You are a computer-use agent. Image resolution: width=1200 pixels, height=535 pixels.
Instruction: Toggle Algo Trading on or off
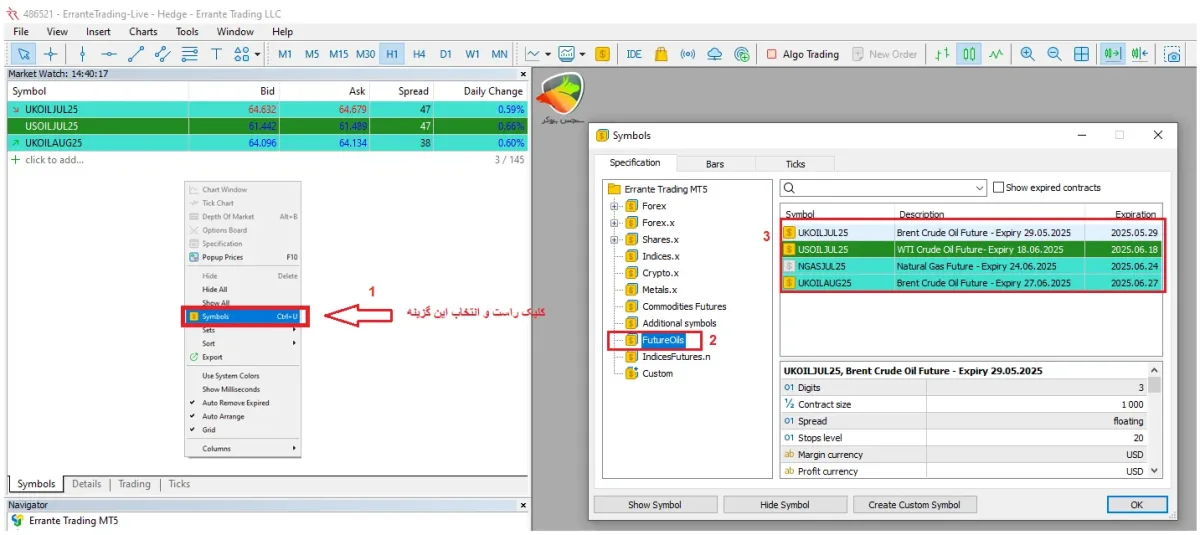(x=803, y=54)
